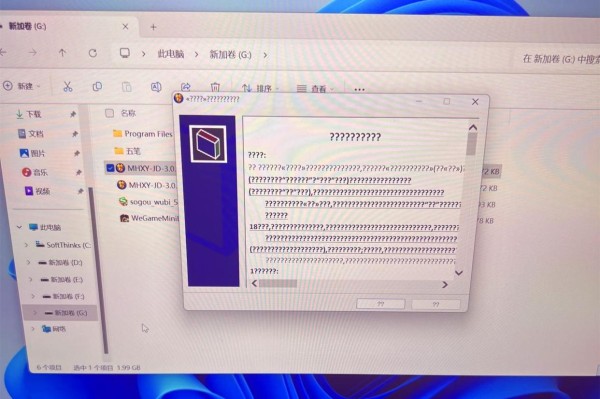The width and height of the screenshot is (600, 399).
Task: Collapse the 此电脑 tree node
Action: (x=19, y=227)
